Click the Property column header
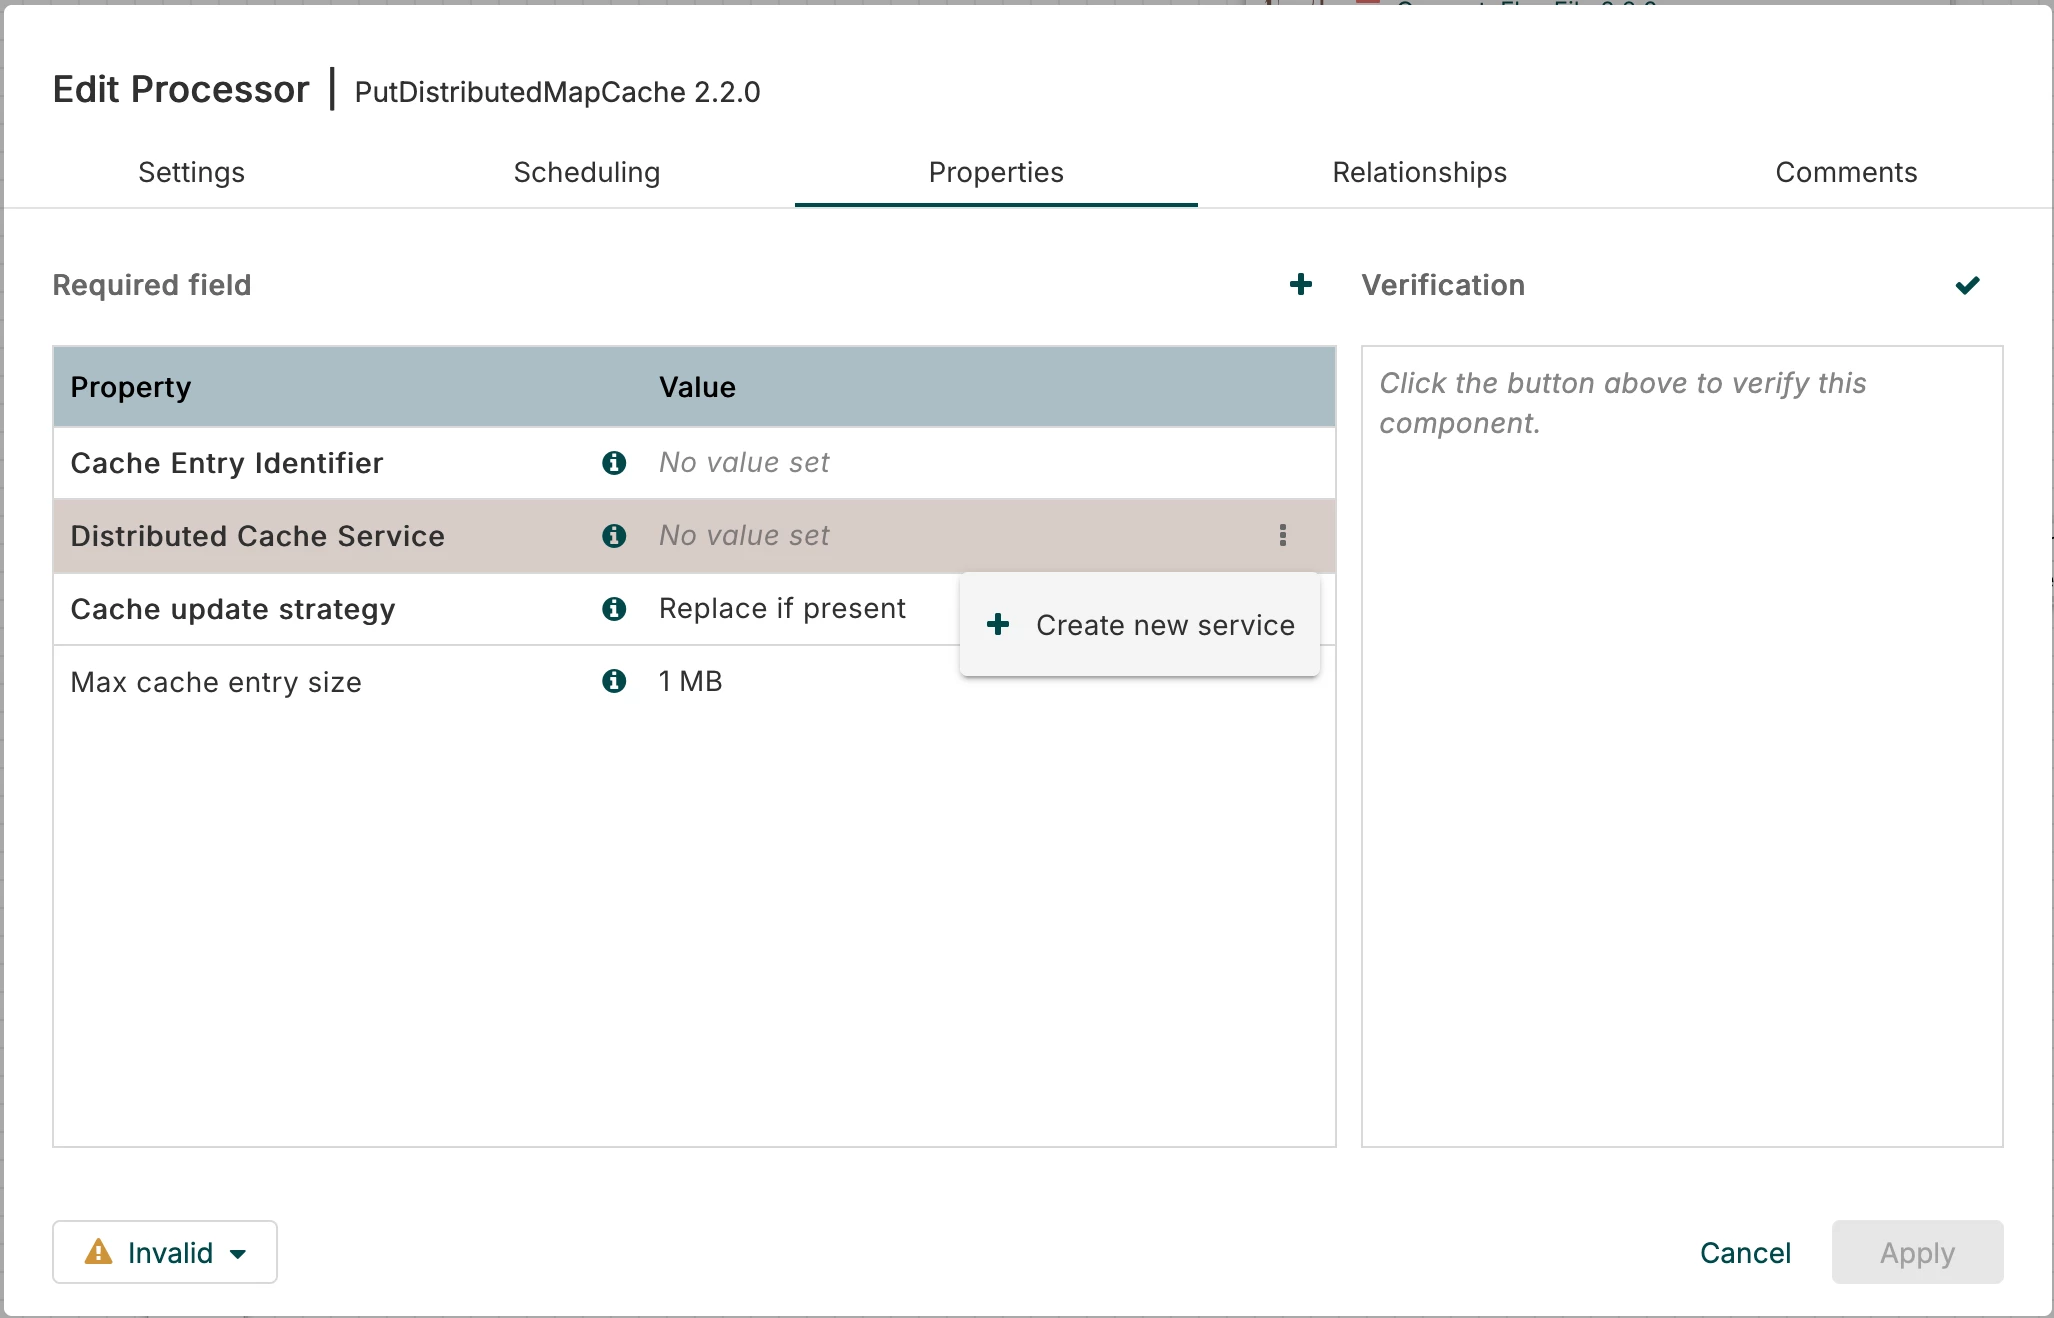This screenshot has height=1318, width=2054. (x=130, y=387)
